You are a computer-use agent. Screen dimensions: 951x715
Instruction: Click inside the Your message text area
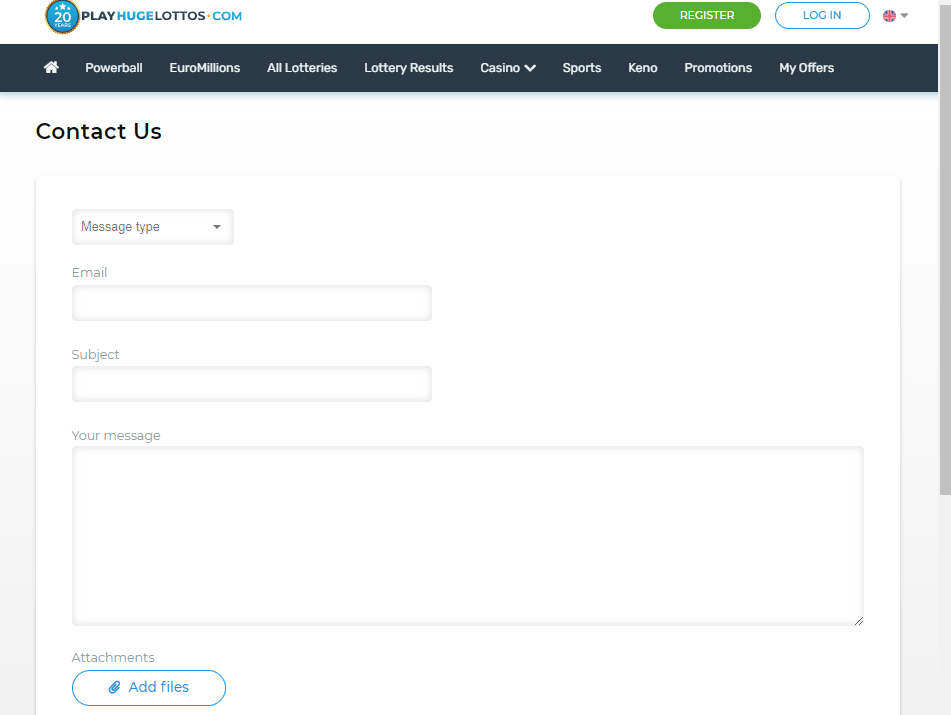pyautogui.click(x=468, y=536)
